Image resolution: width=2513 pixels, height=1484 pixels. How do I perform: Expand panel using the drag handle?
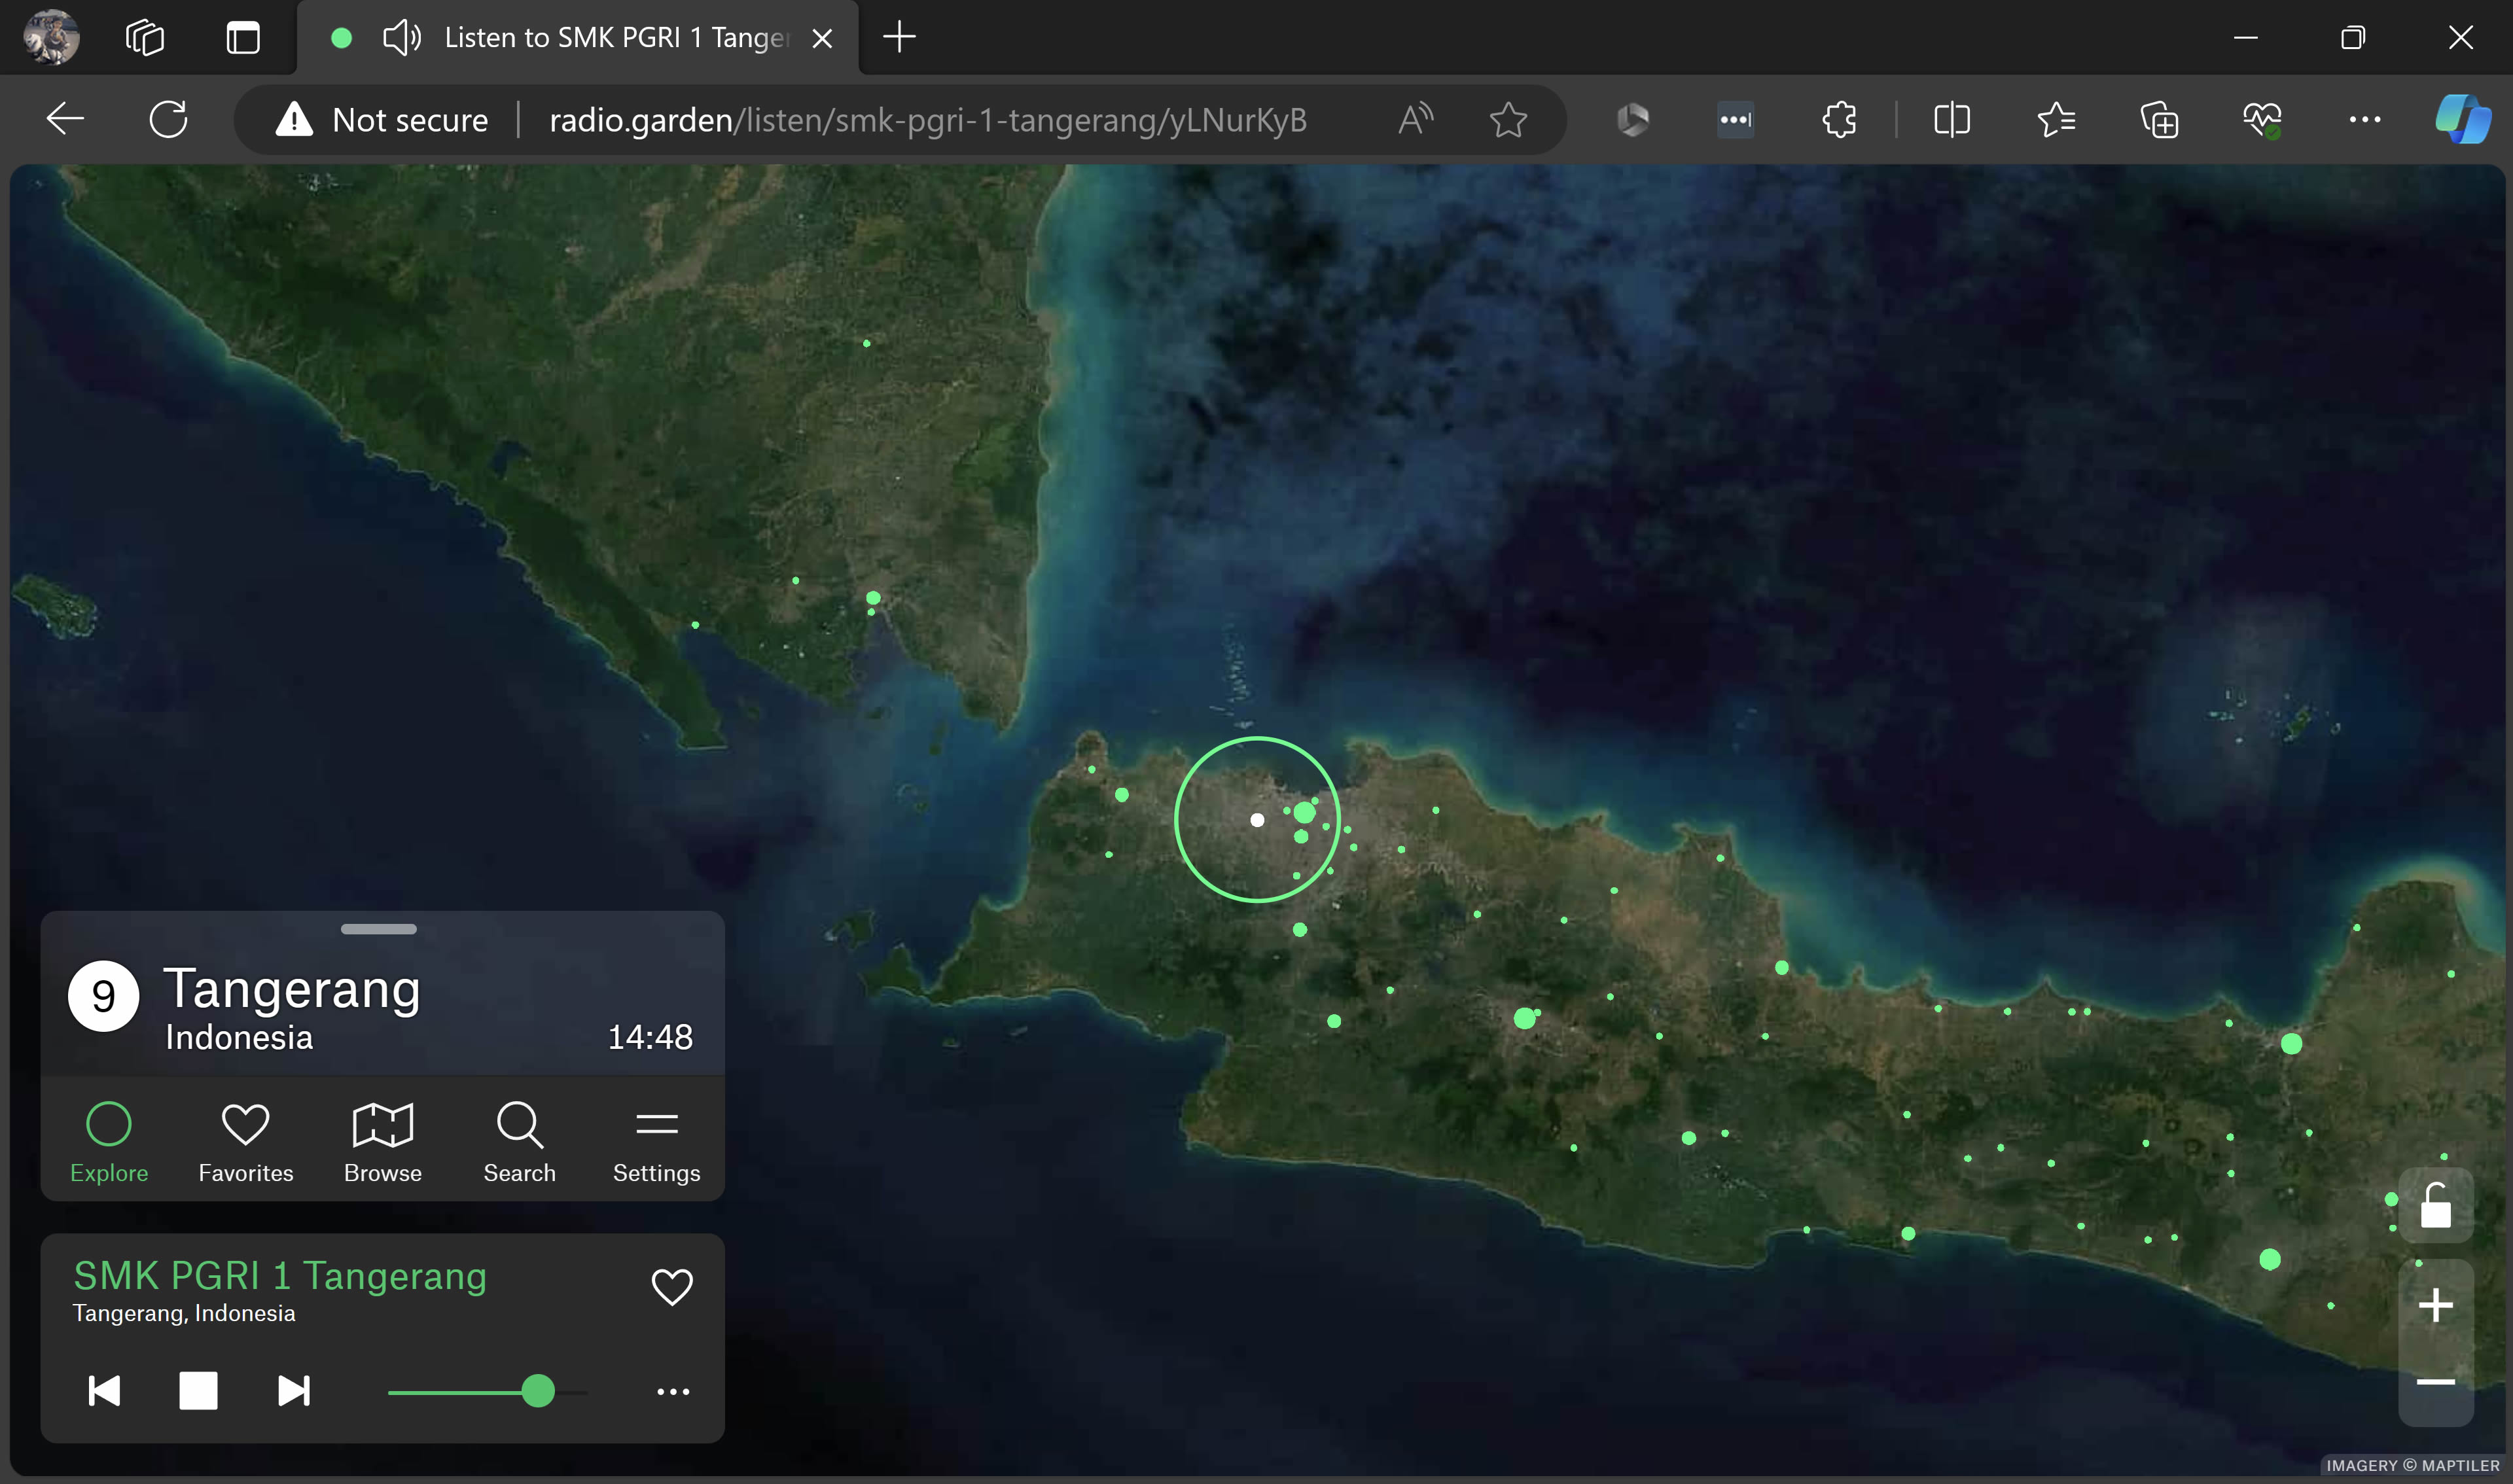point(378,929)
